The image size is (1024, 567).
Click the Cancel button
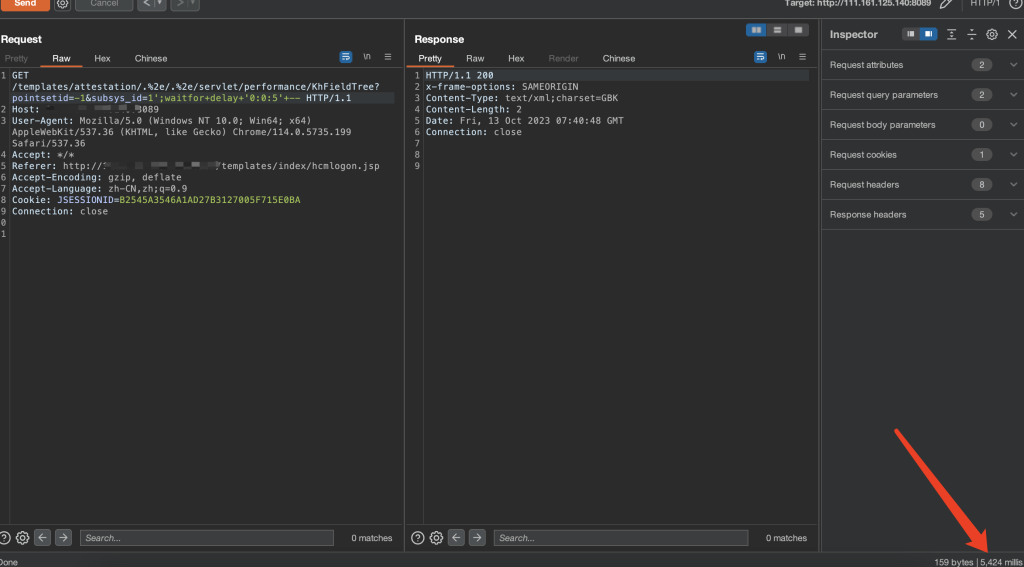tap(104, 4)
